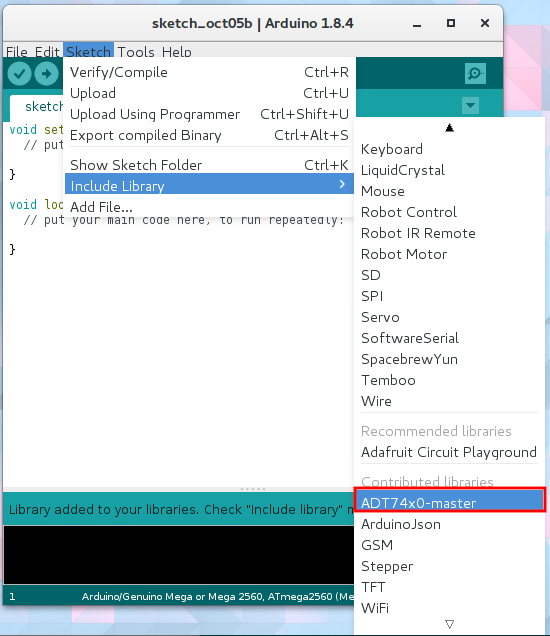Expand the Include Library submenu arrow
This screenshot has height=636, width=550.
[342, 184]
